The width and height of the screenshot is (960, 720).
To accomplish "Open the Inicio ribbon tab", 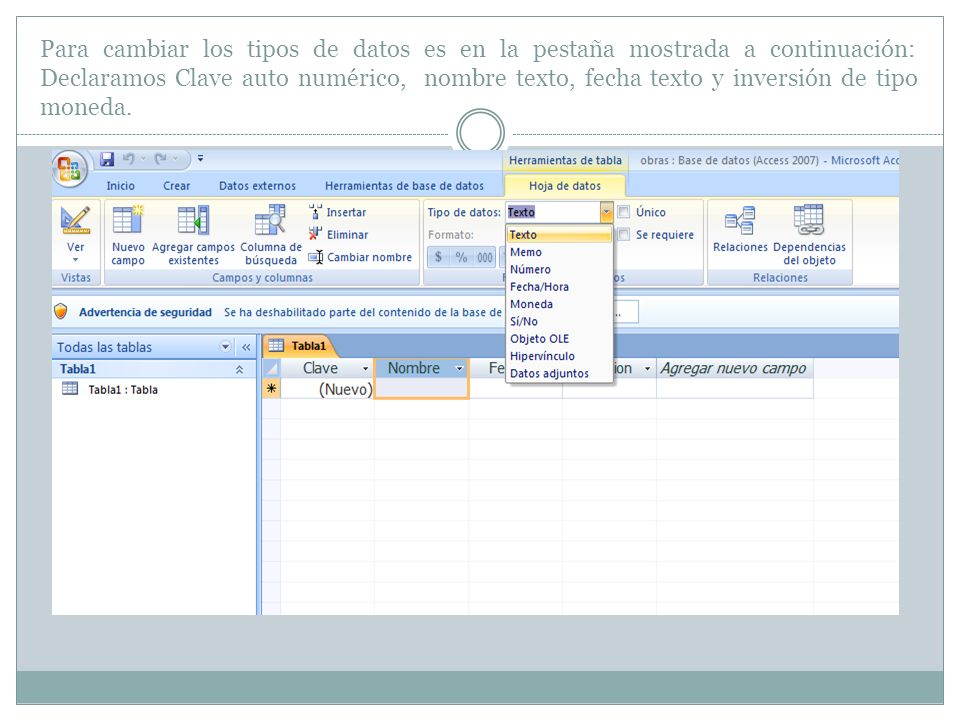I will pos(121,186).
